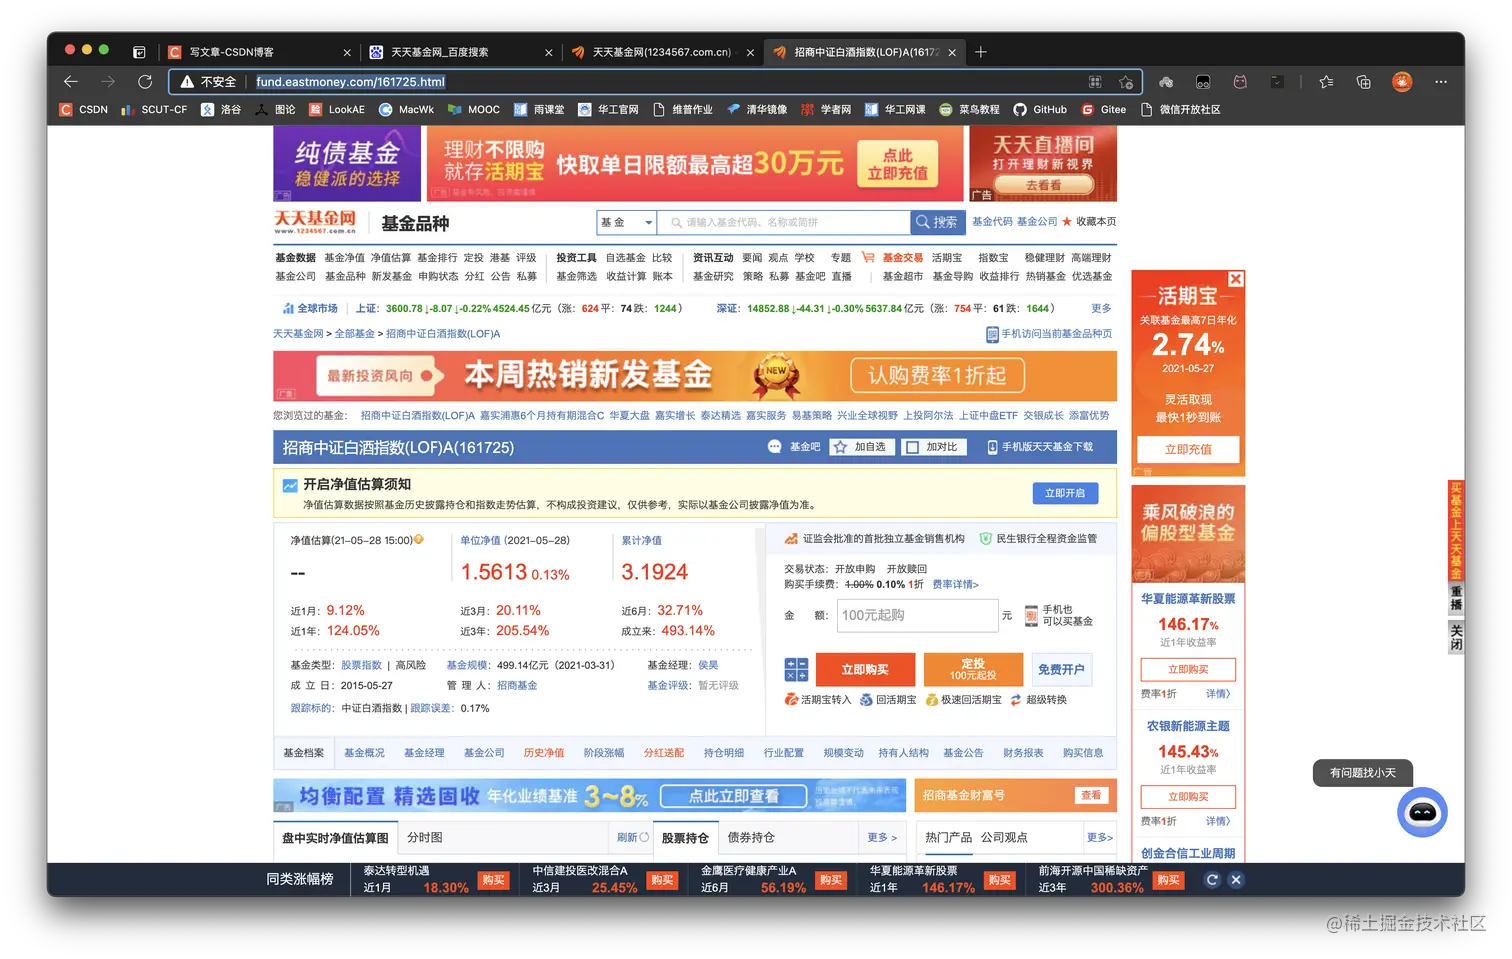Select the 持仓明细 fund archive tab

click(x=724, y=753)
